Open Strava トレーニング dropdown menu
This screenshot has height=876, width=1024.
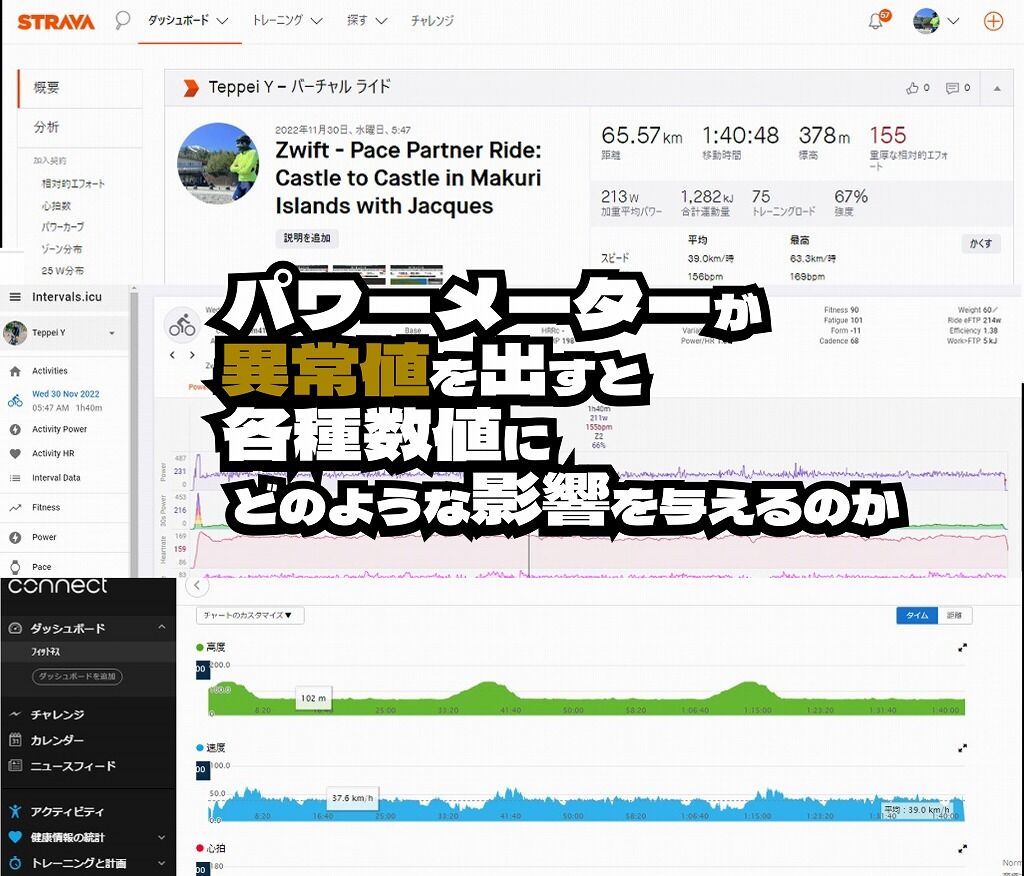point(287,21)
